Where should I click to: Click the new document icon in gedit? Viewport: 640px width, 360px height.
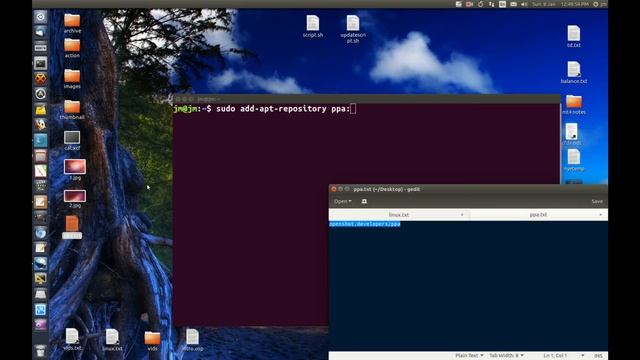coord(364,201)
